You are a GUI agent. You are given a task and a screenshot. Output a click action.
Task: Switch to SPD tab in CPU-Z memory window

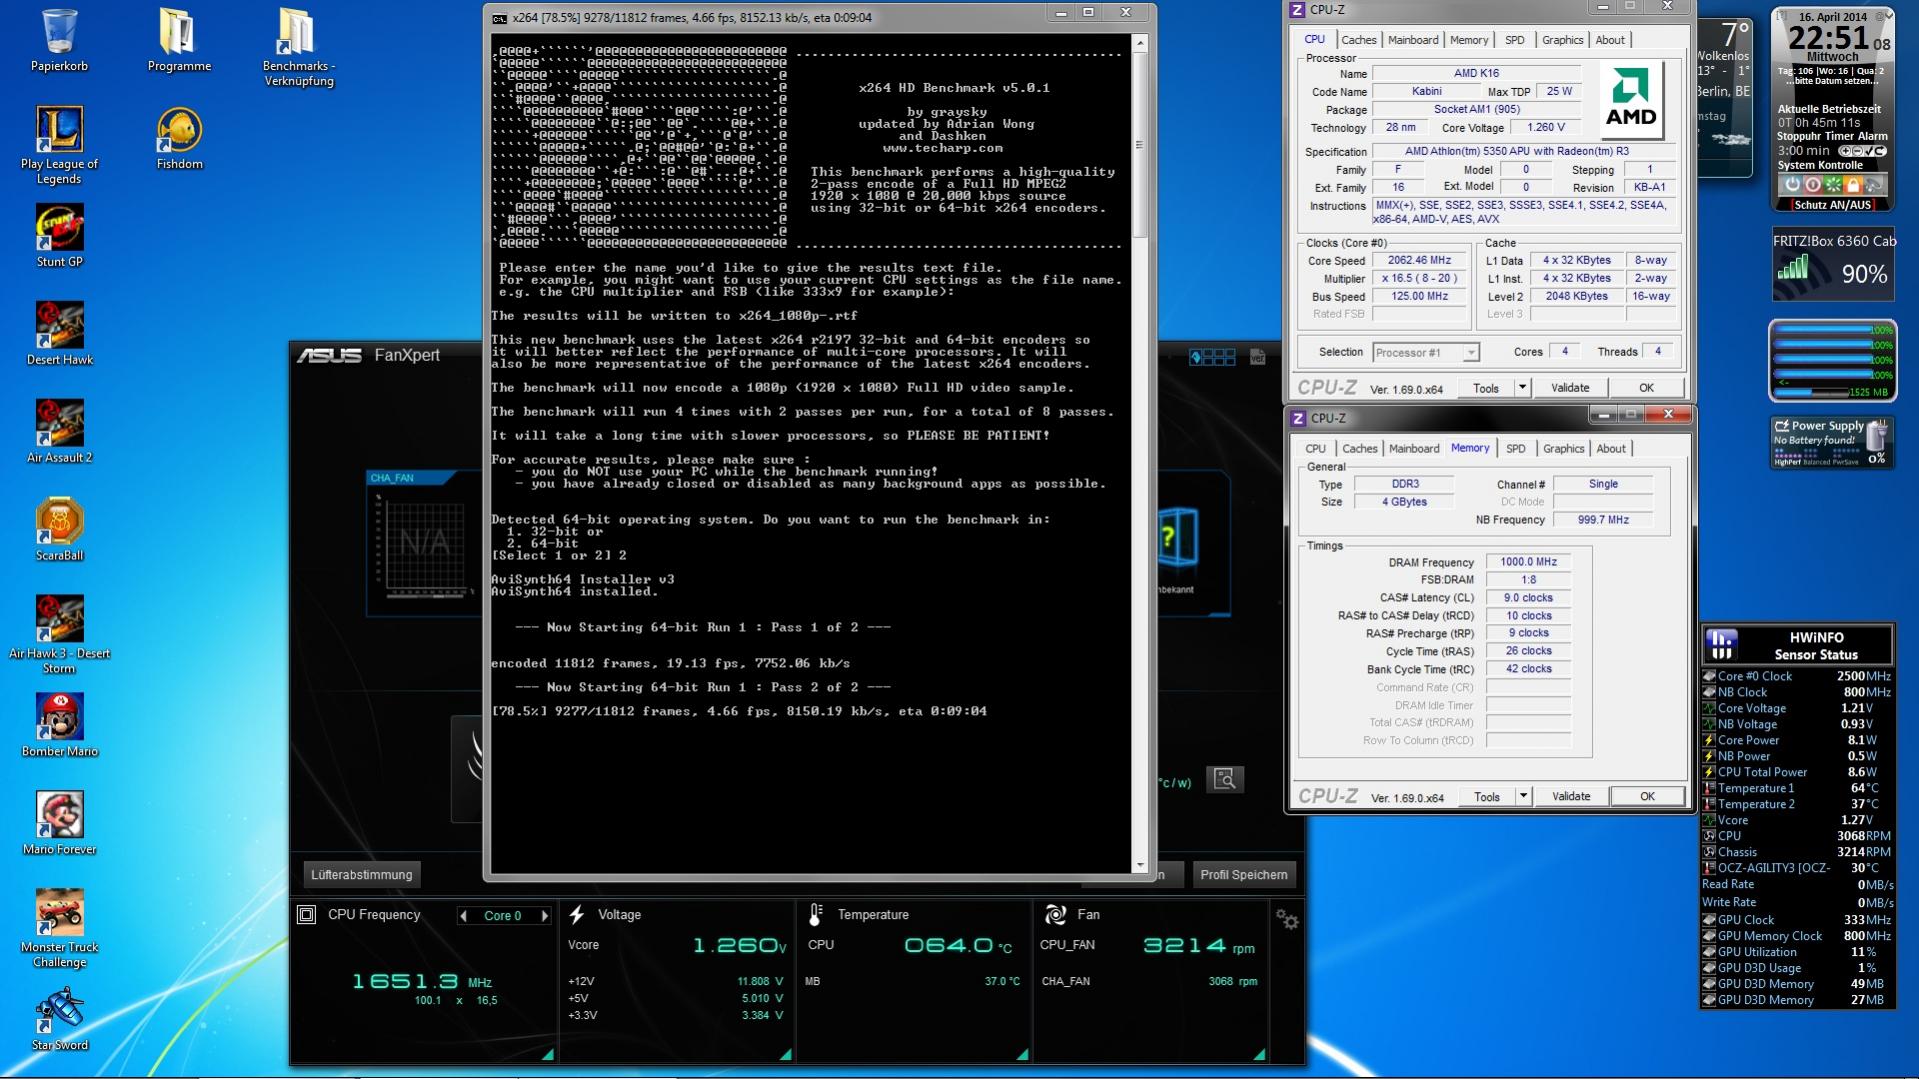click(x=1516, y=449)
